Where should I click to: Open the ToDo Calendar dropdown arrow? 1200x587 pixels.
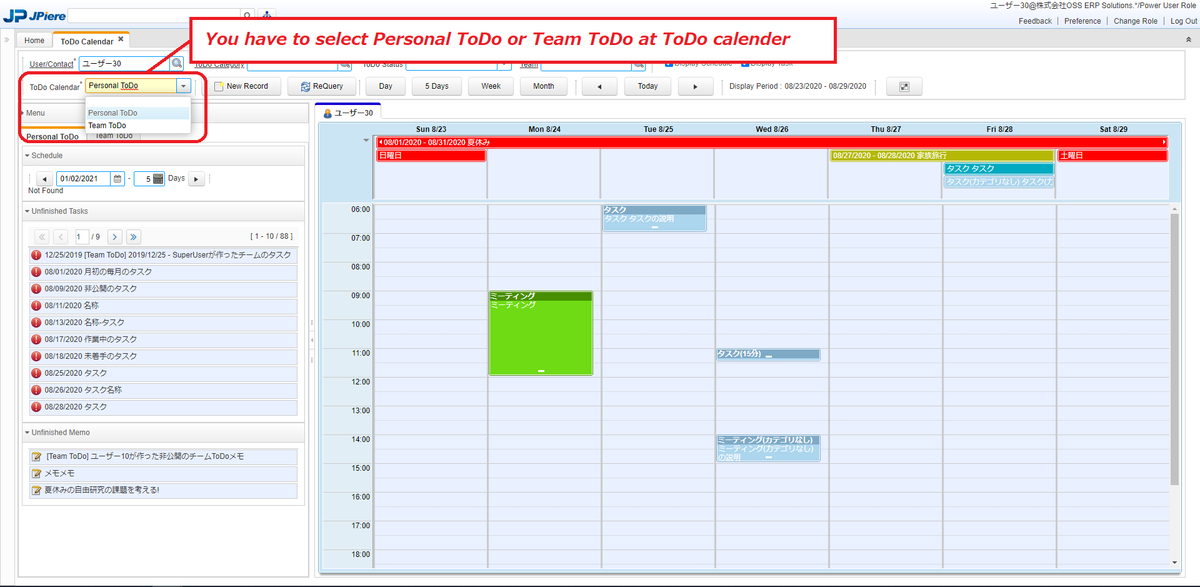(x=183, y=86)
